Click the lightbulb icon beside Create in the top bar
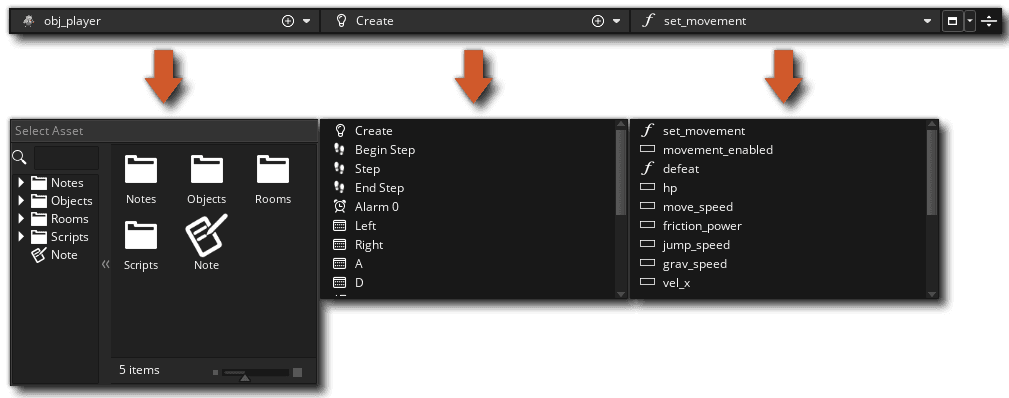 point(342,21)
